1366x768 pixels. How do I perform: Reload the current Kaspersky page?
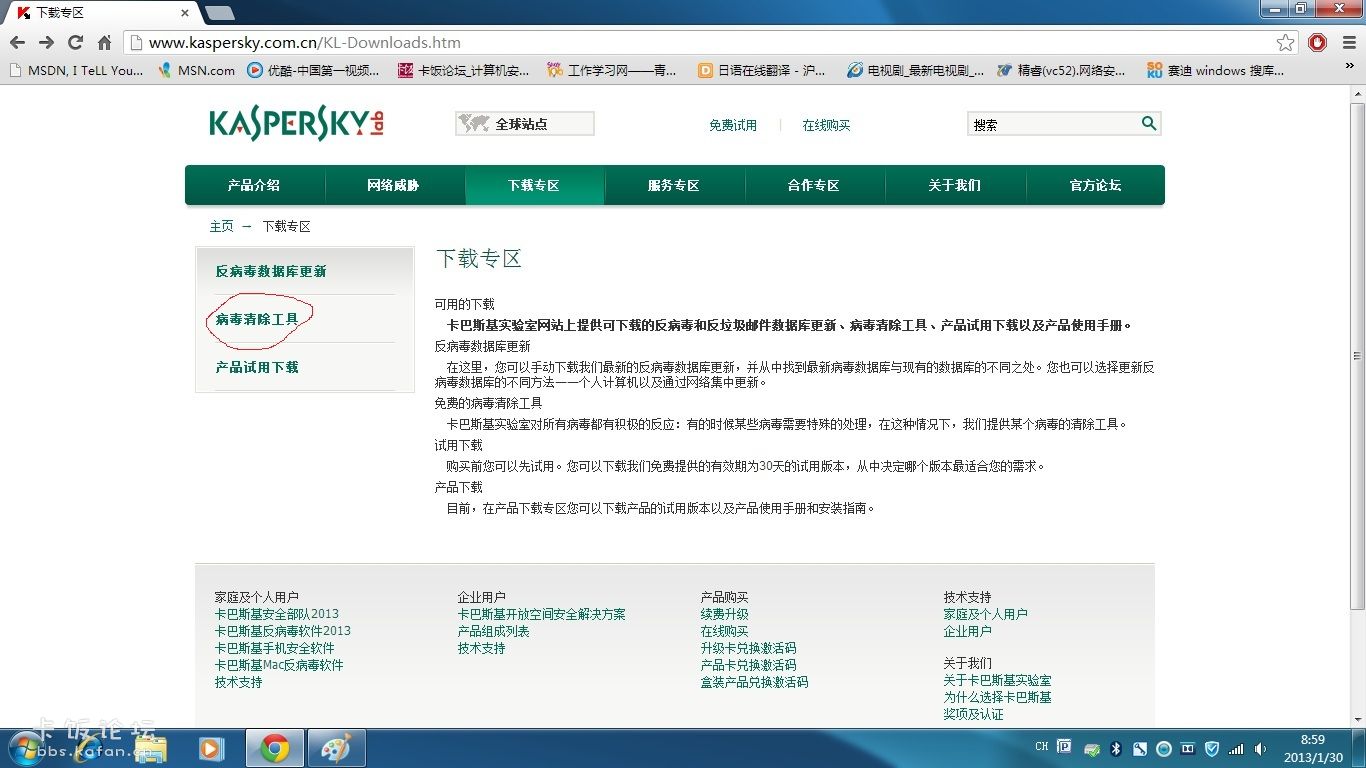pyautogui.click(x=75, y=42)
